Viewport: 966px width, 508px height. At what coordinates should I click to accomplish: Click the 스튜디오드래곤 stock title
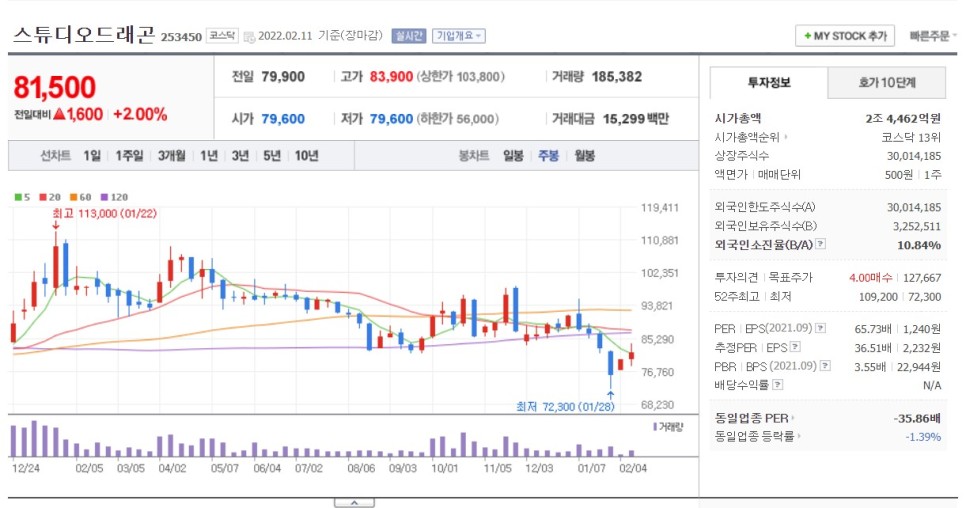tap(84, 34)
